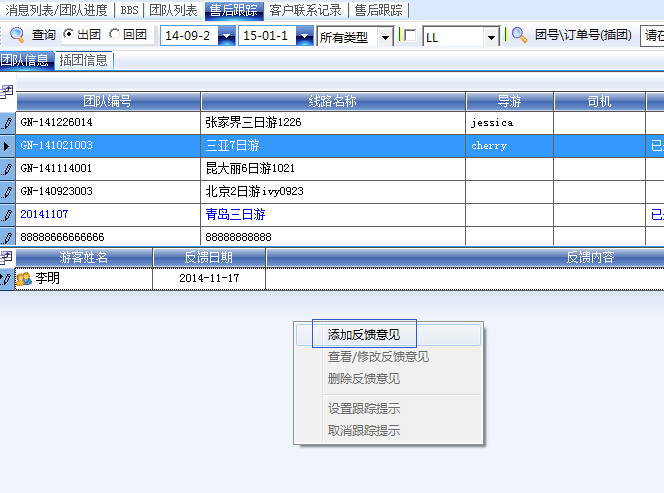This screenshot has width=664, height=493.
Task: Open the LL combo box dropdown
Action: click(x=491, y=37)
